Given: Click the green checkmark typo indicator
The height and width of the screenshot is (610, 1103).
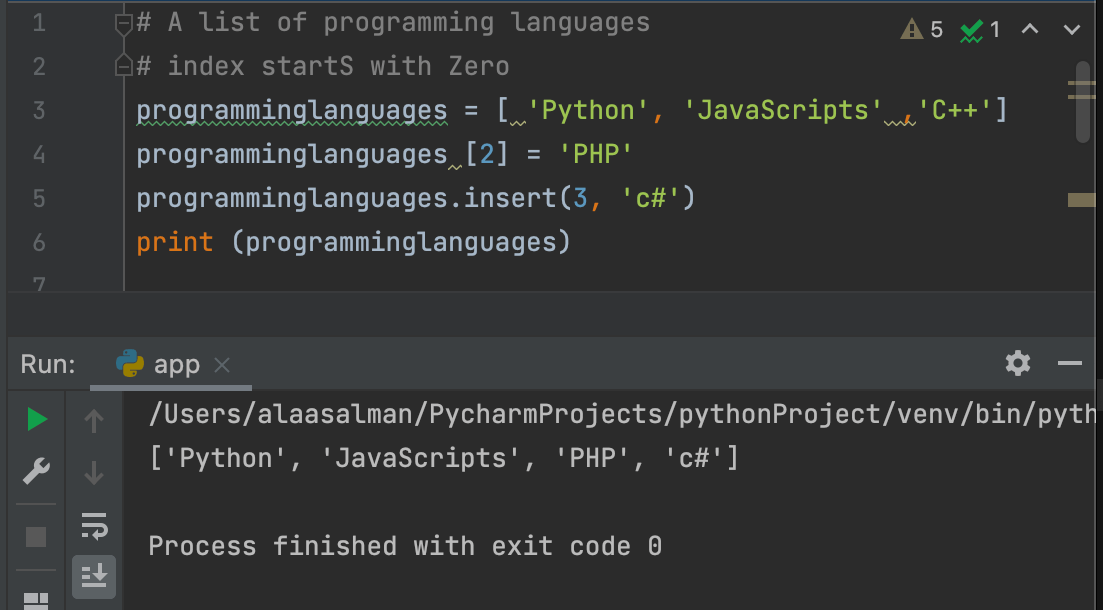Looking at the screenshot, I should [x=979, y=30].
